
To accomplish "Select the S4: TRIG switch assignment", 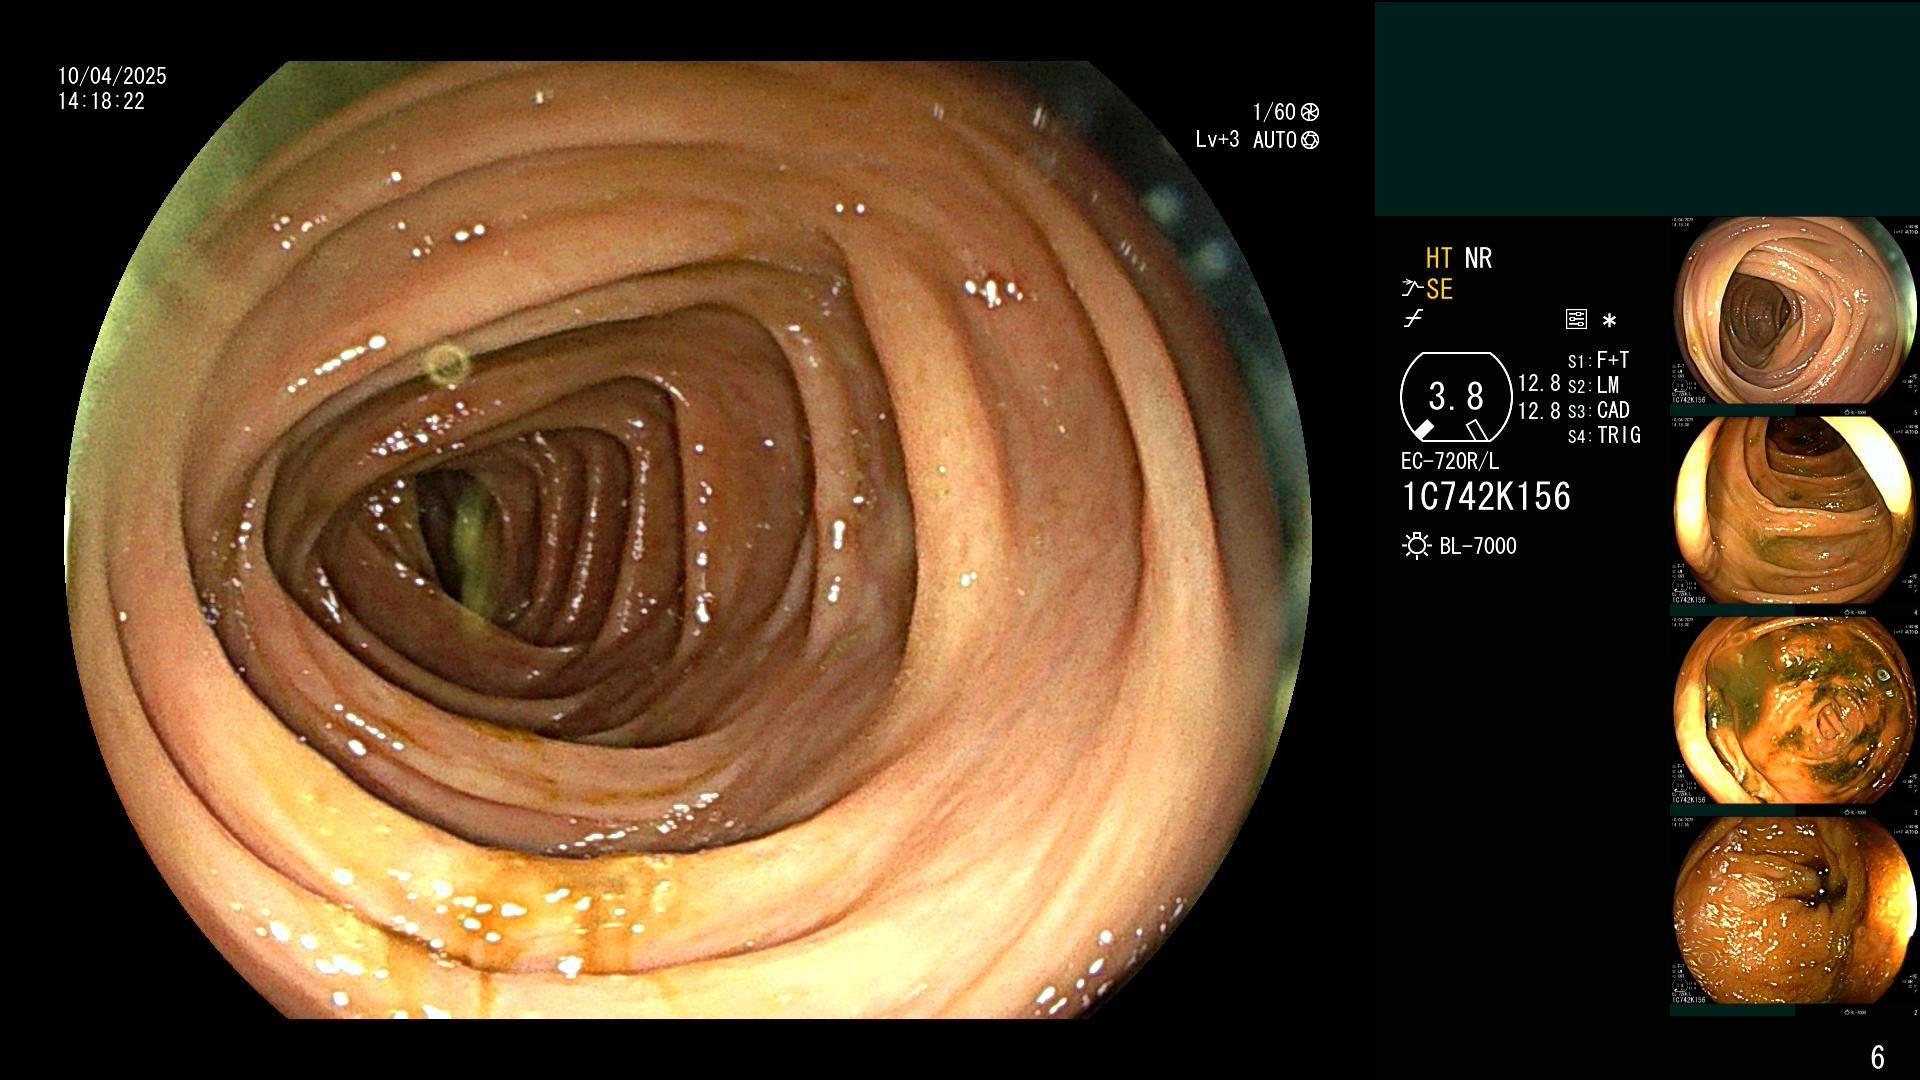I will pyautogui.click(x=1604, y=435).
